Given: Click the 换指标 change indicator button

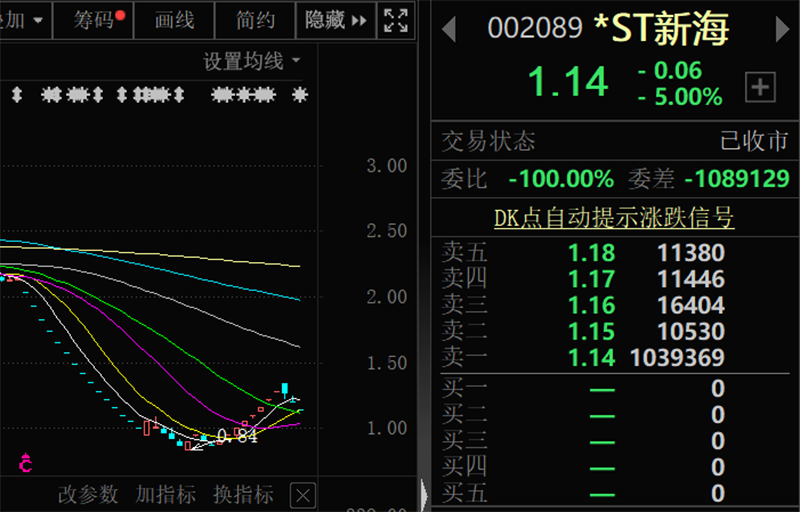Looking at the screenshot, I should 243,494.
